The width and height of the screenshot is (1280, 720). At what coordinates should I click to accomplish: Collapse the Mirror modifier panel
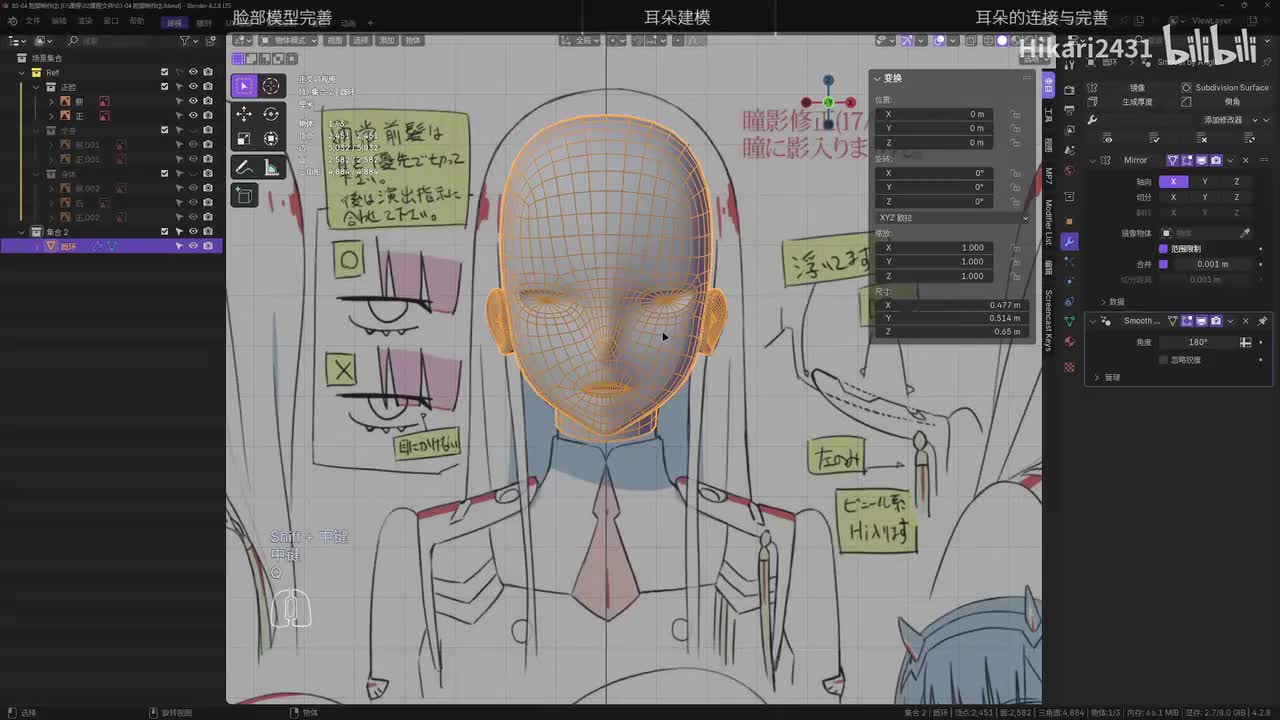(1094, 160)
